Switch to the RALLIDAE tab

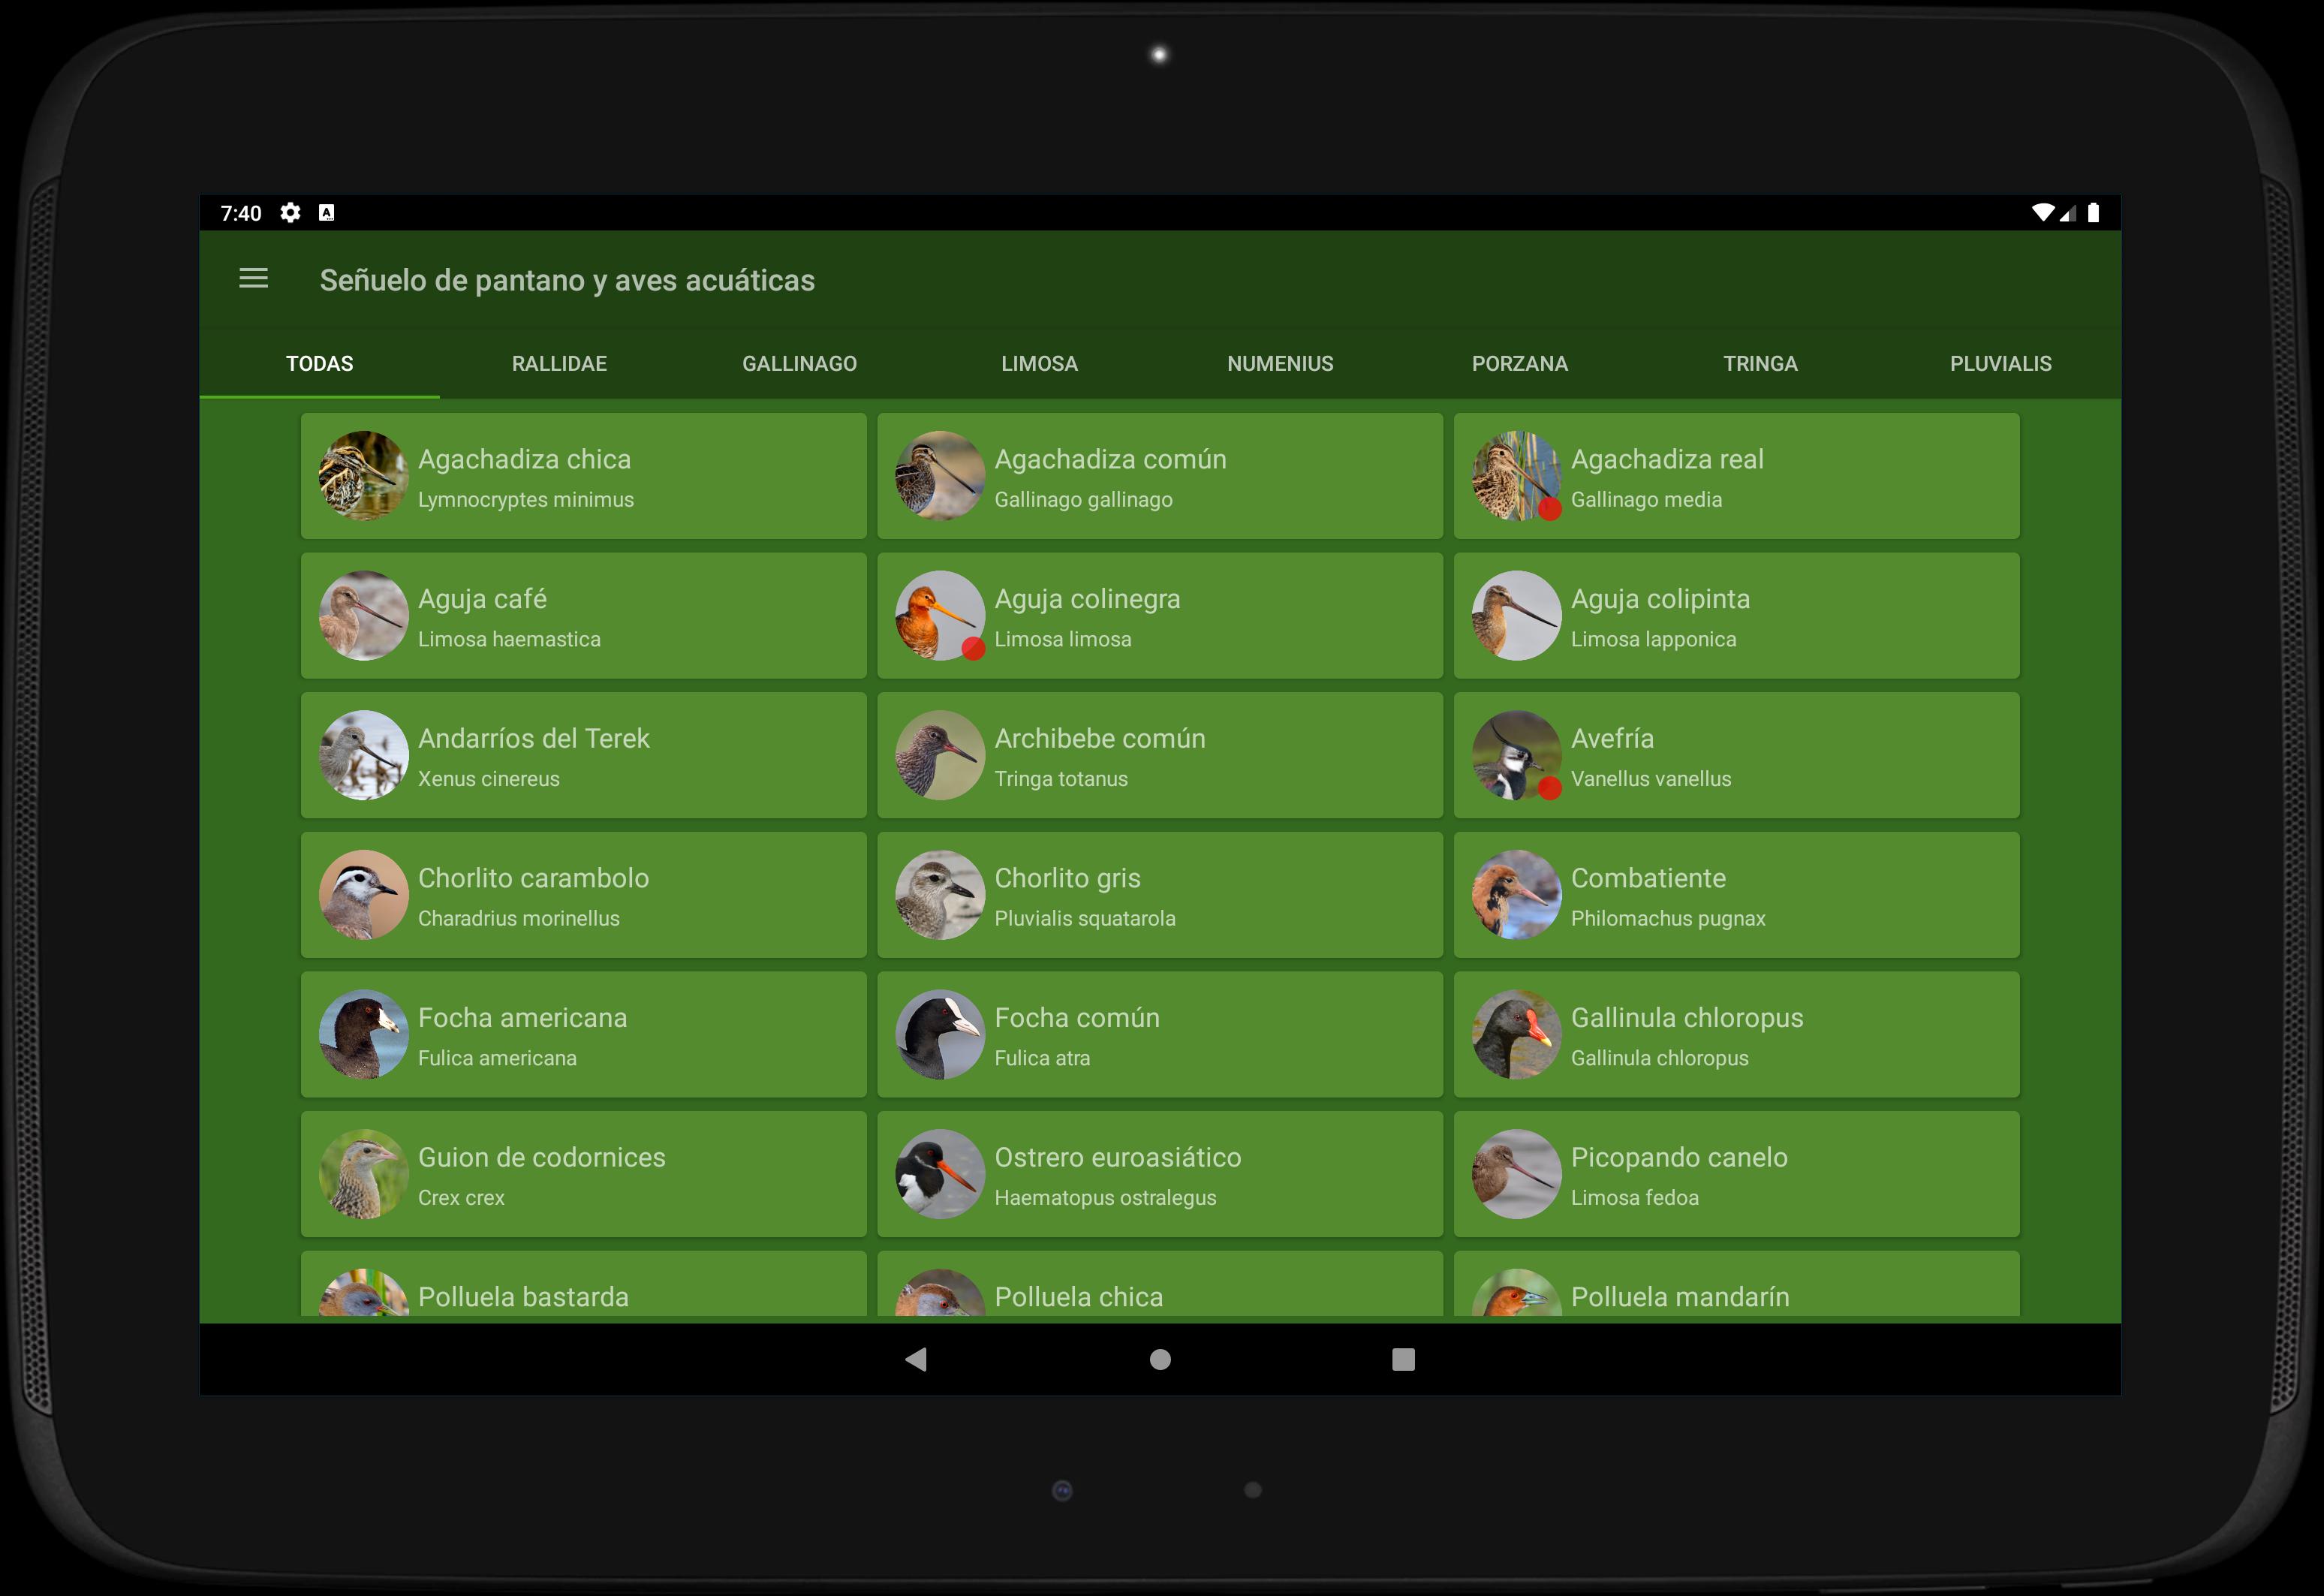click(x=560, y=364)
